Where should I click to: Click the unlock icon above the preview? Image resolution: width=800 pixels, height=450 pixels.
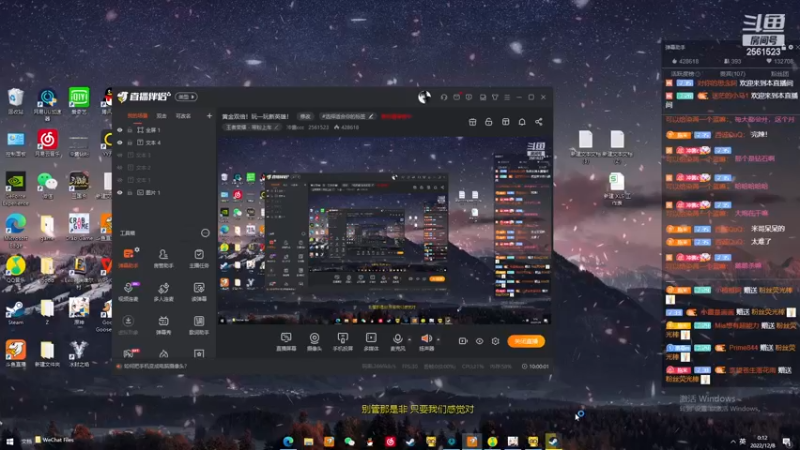coord(489,122)
